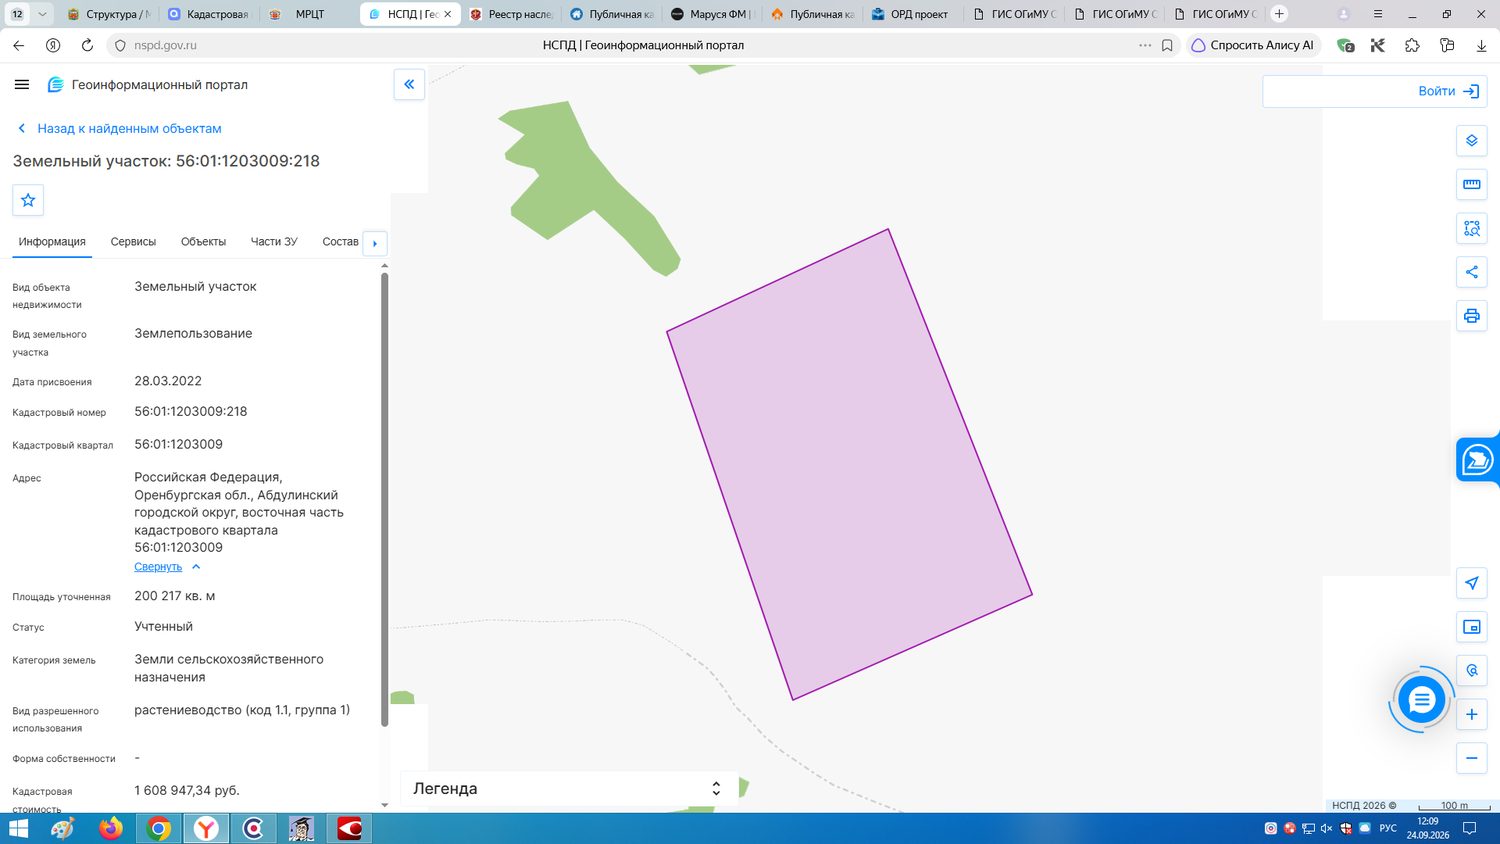
Task: Open the round chat assistant bubble
Action: pyautogui.click(x=1421, y=700)
